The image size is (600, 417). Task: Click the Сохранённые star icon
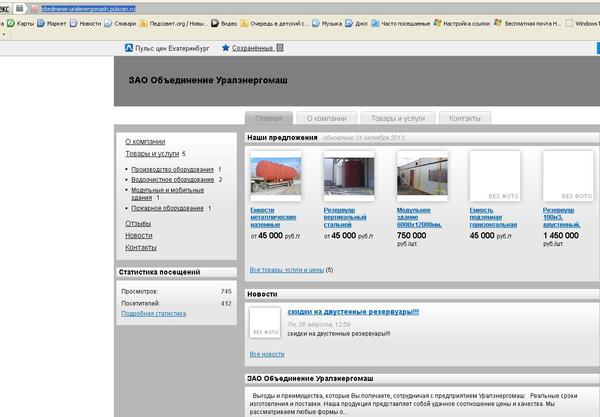[x=226, y=47]
